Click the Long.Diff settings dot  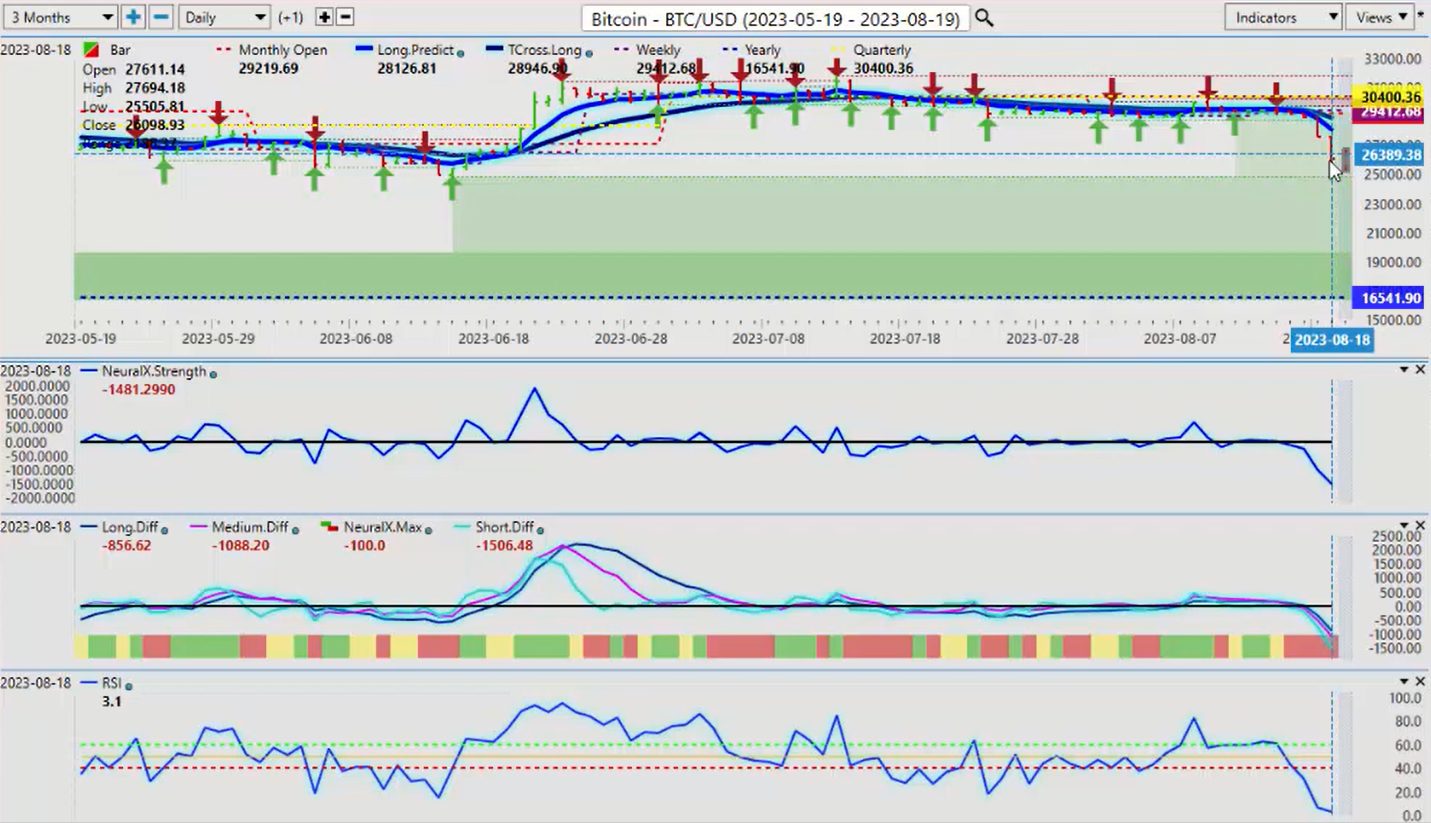[x=164, y=529]
